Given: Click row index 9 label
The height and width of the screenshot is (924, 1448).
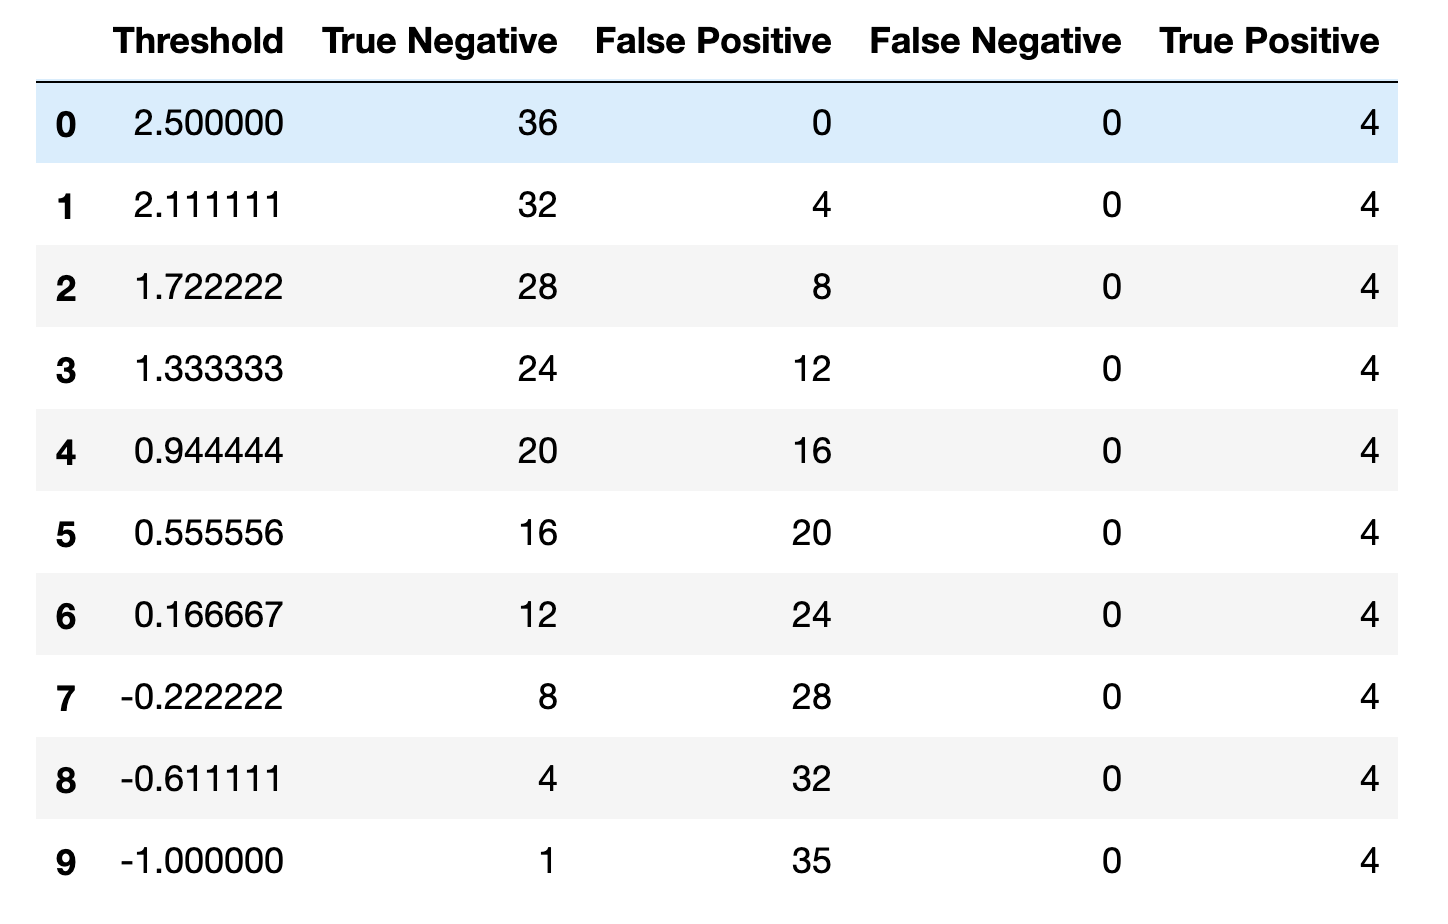Looking at the screenshot, I should point(65,862).
